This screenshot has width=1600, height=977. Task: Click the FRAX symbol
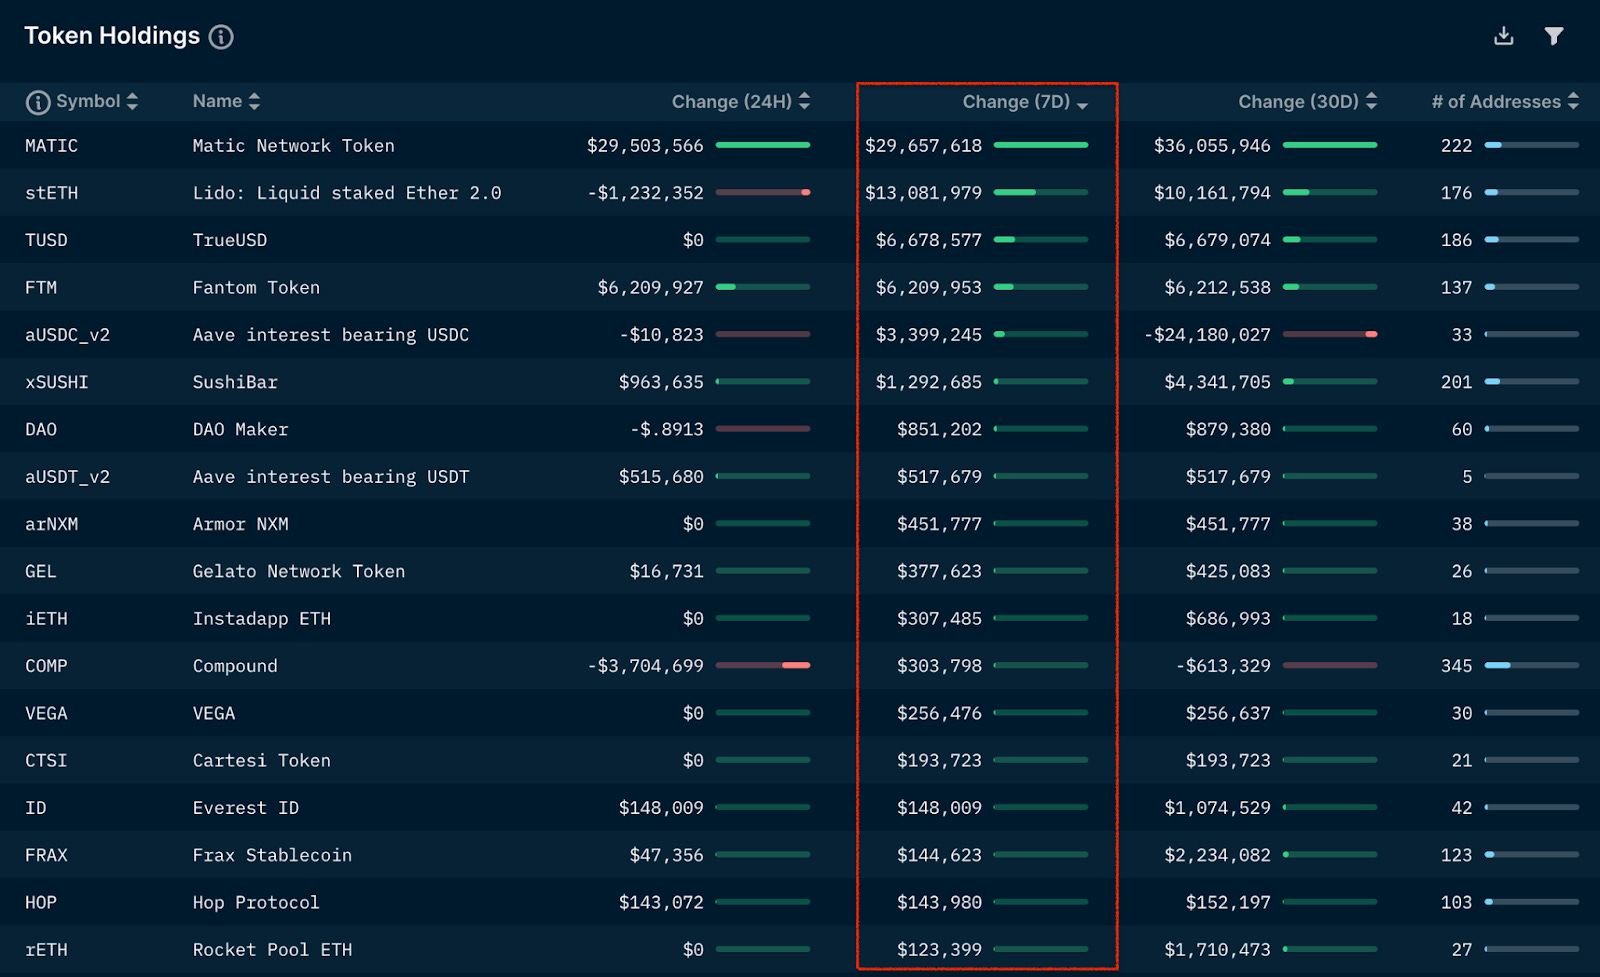click(x=46, y=856)
